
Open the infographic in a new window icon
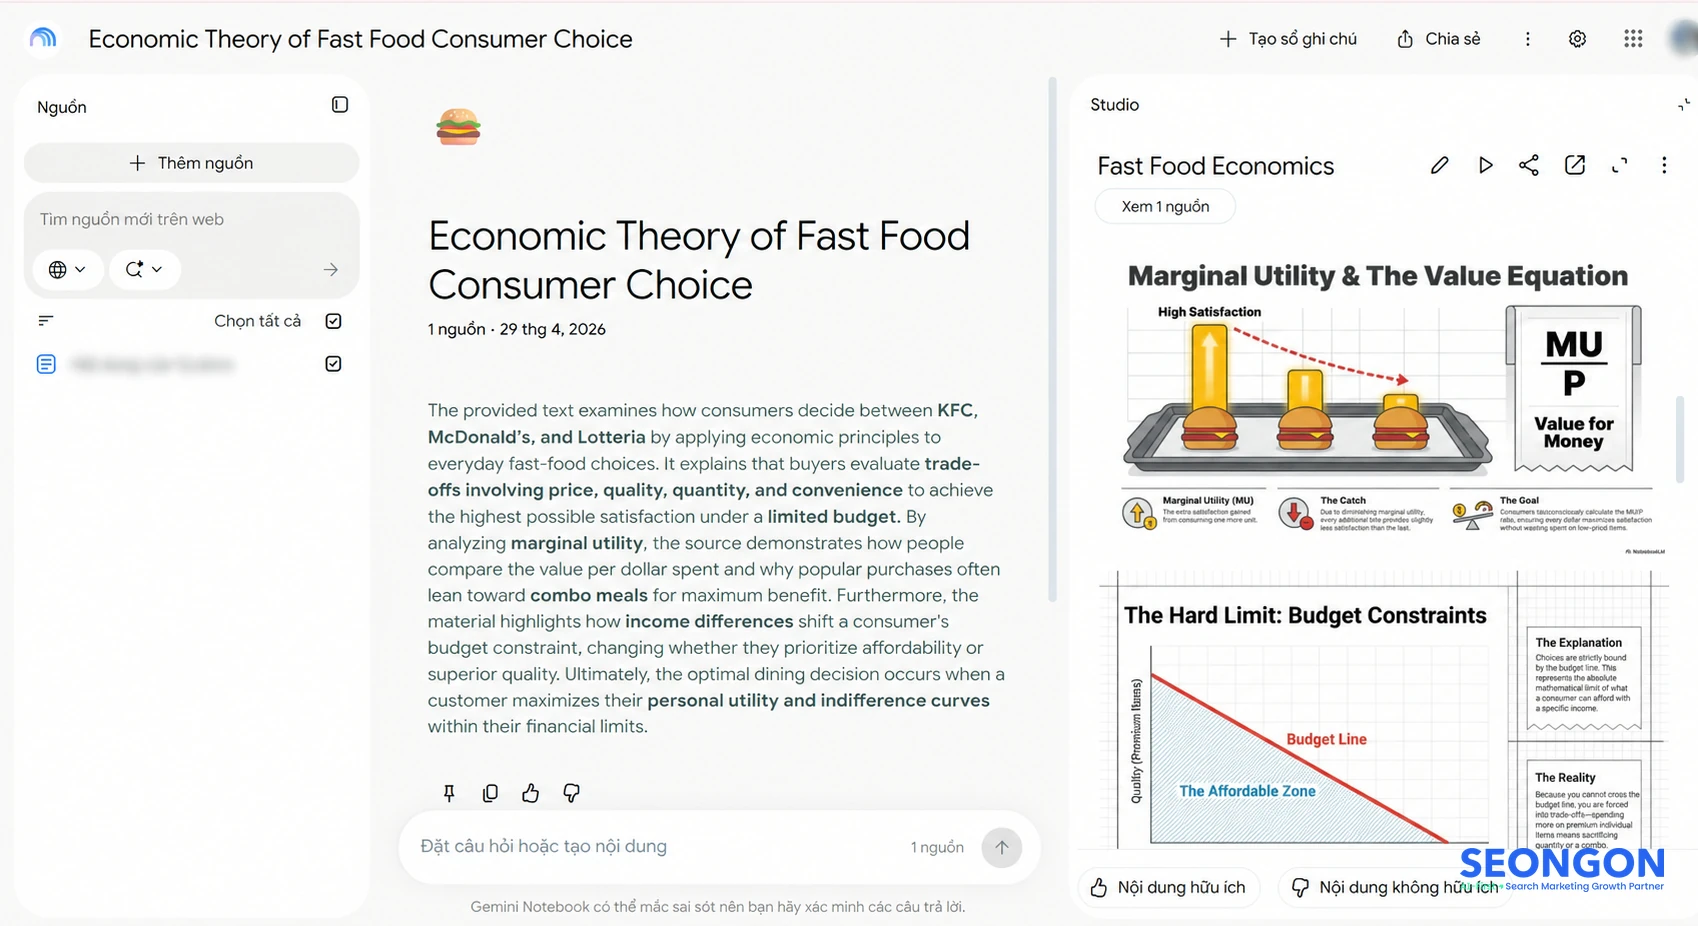[x=1575, y=165]
